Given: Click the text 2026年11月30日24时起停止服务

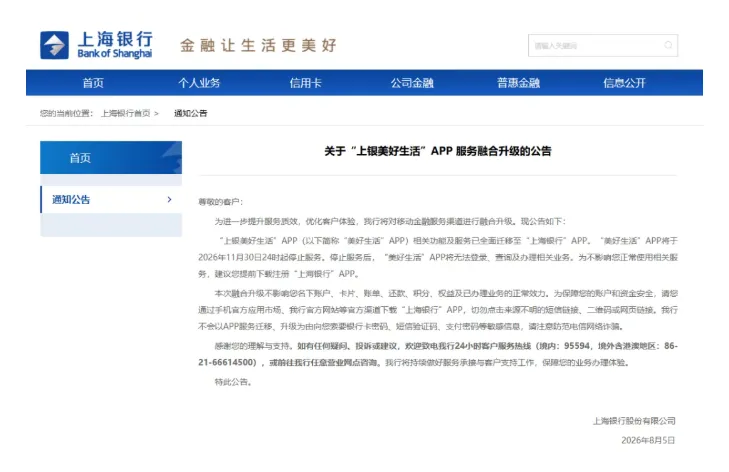Looking at the screenshot, I should [x=260, y=257].
